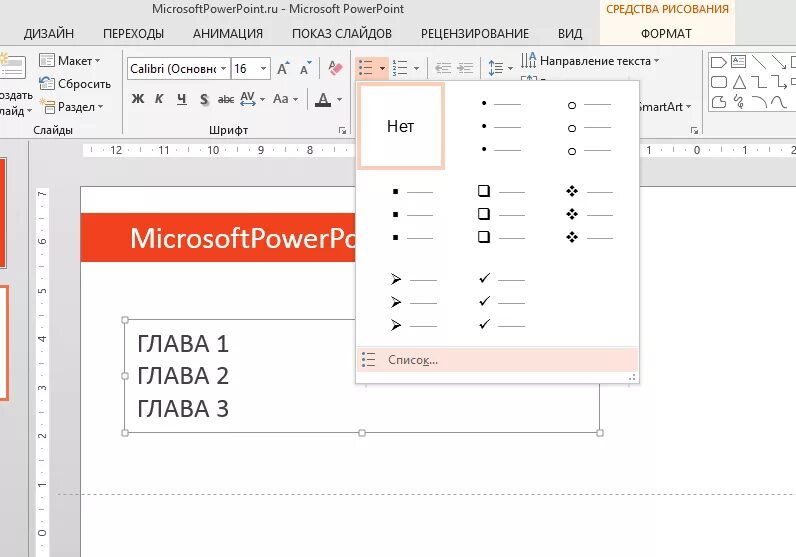Image resolution: width=796 pixels, height=557 pixels.
Task: Apply strikethrough (abc) formatting
Action: pyautogui.click(x=225, y=99)
